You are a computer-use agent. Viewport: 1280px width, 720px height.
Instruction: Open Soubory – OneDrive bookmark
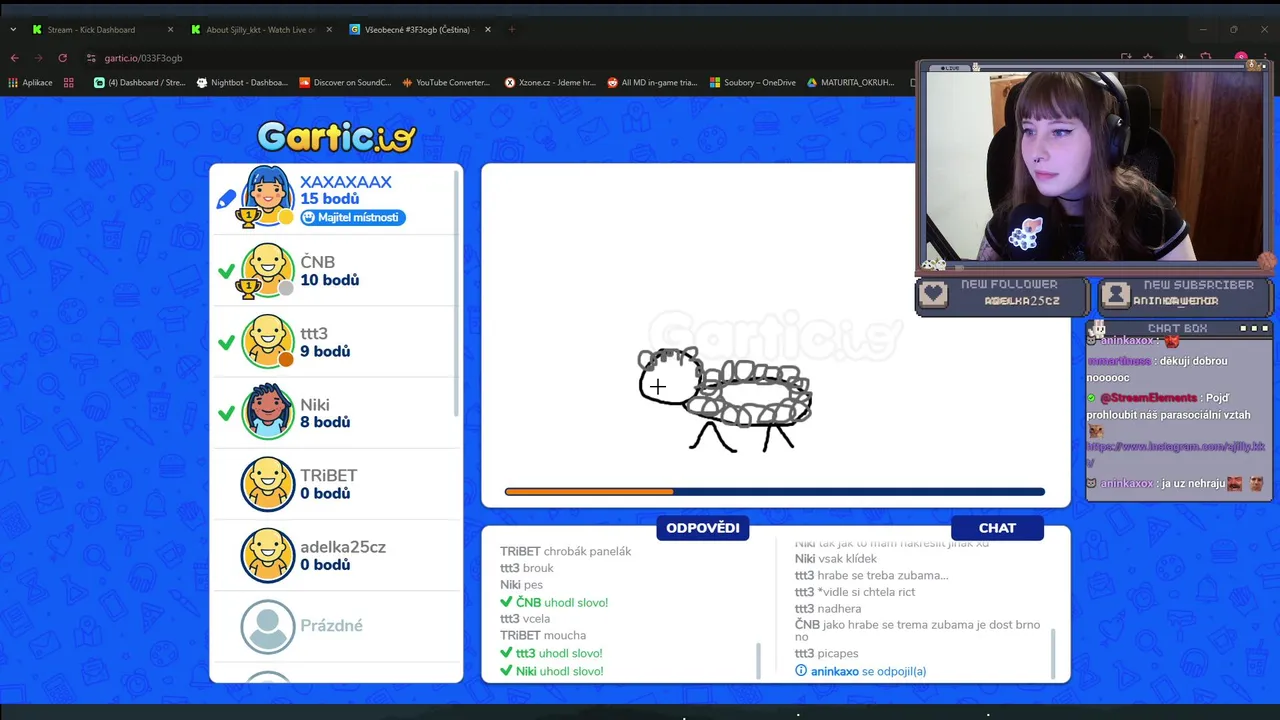[753, 83]
